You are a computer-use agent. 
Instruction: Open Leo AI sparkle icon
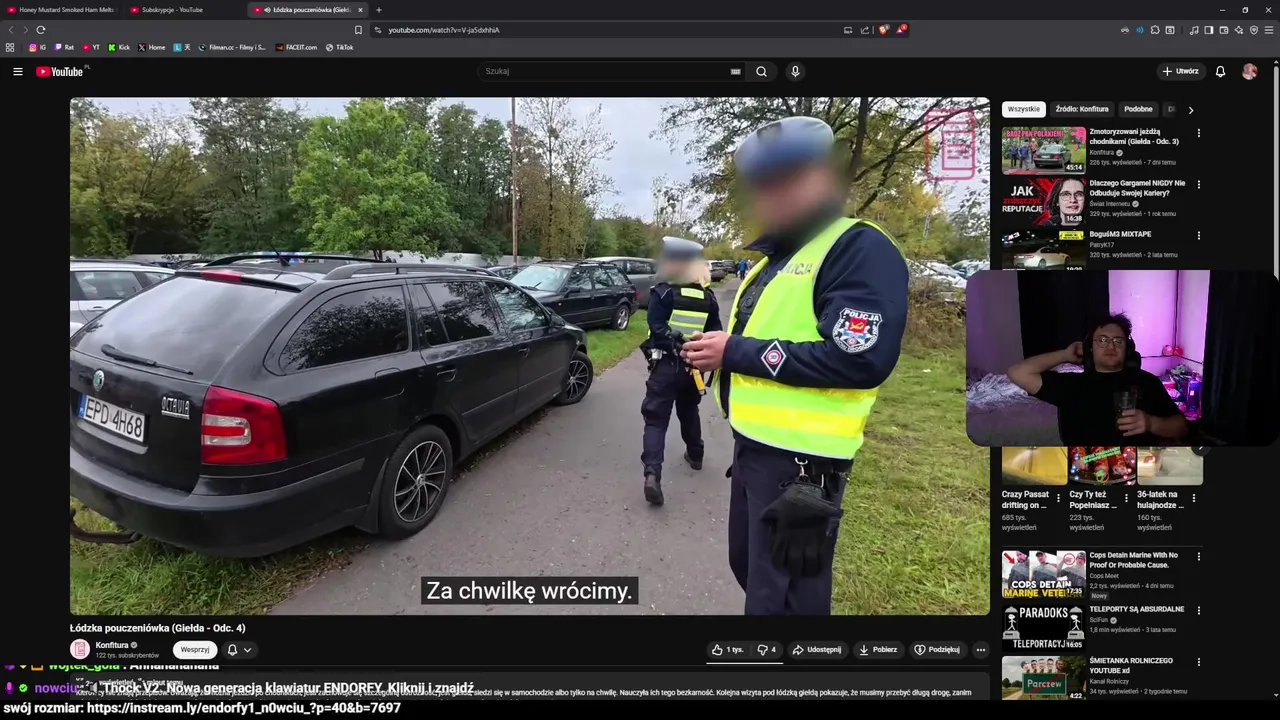point(1239,30)
